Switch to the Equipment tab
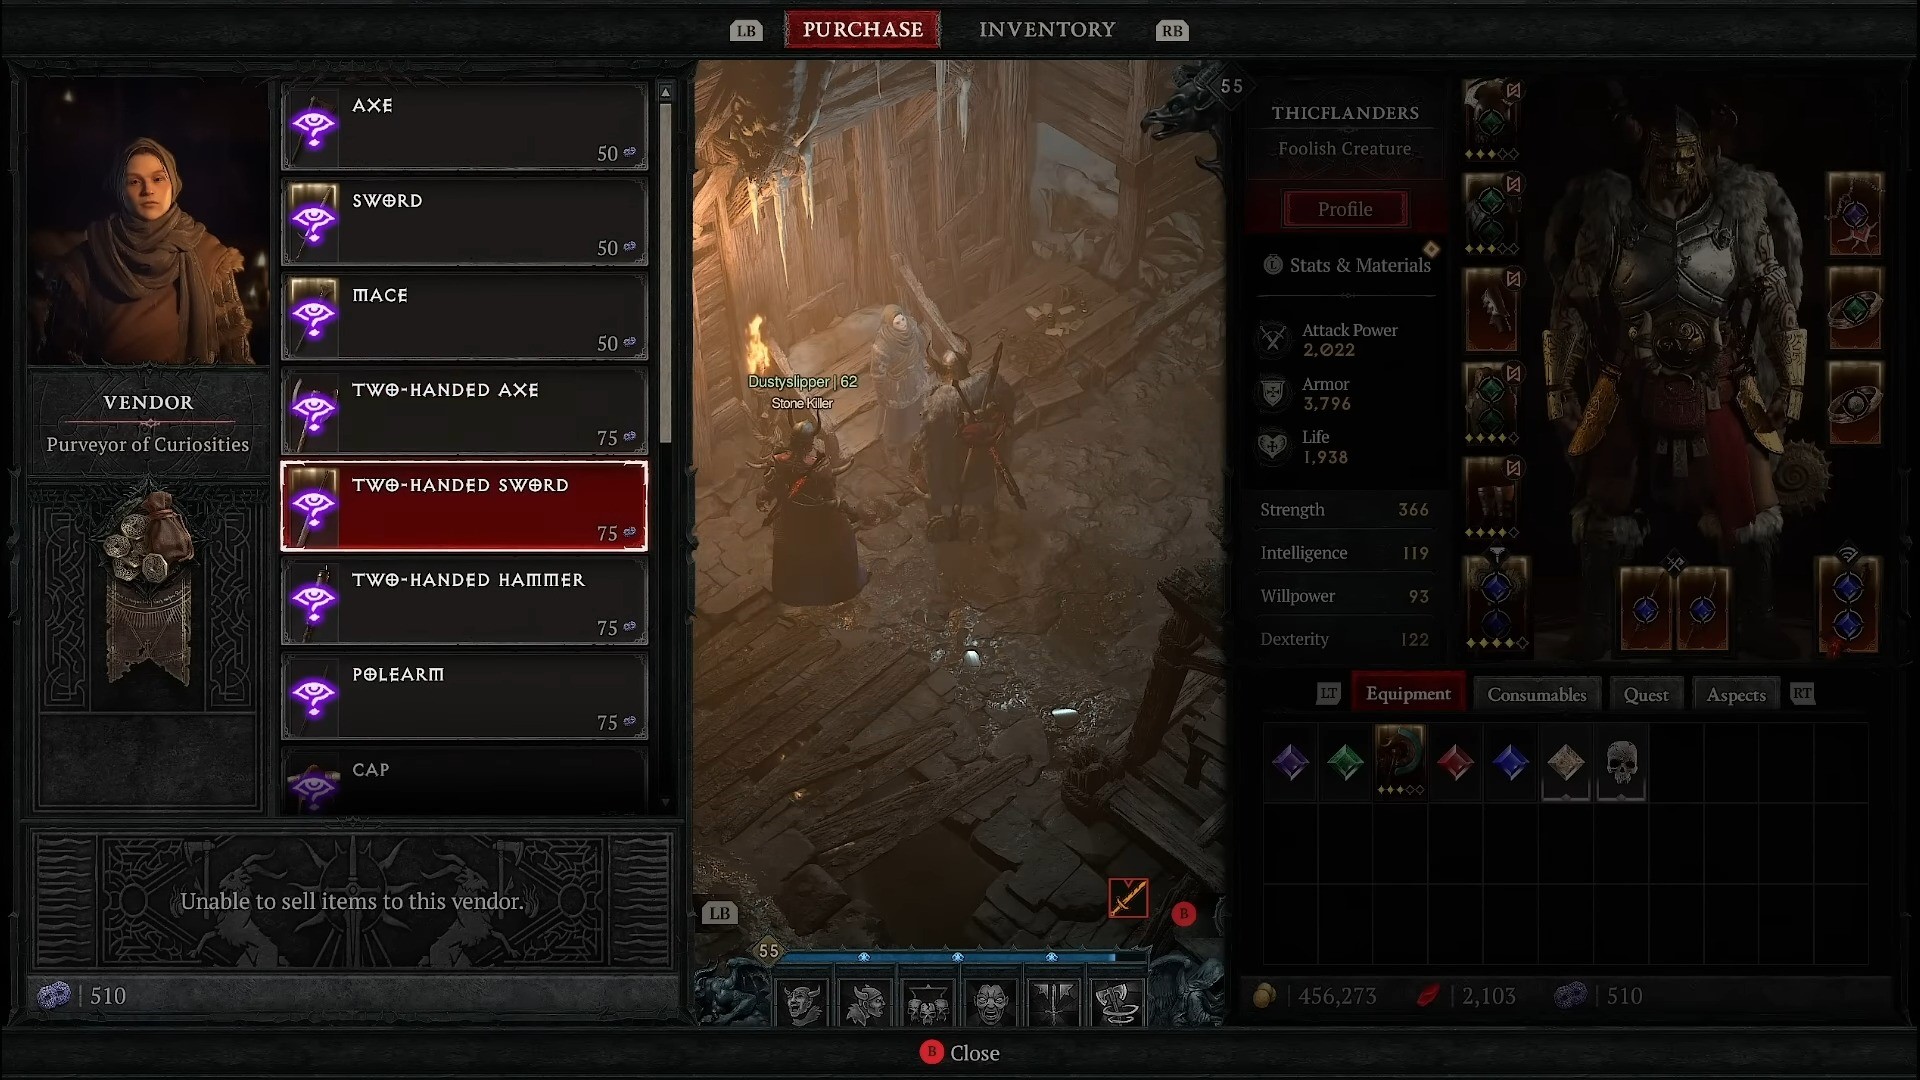This screenshot has width=1920, height=1080. coord(1407,692)
